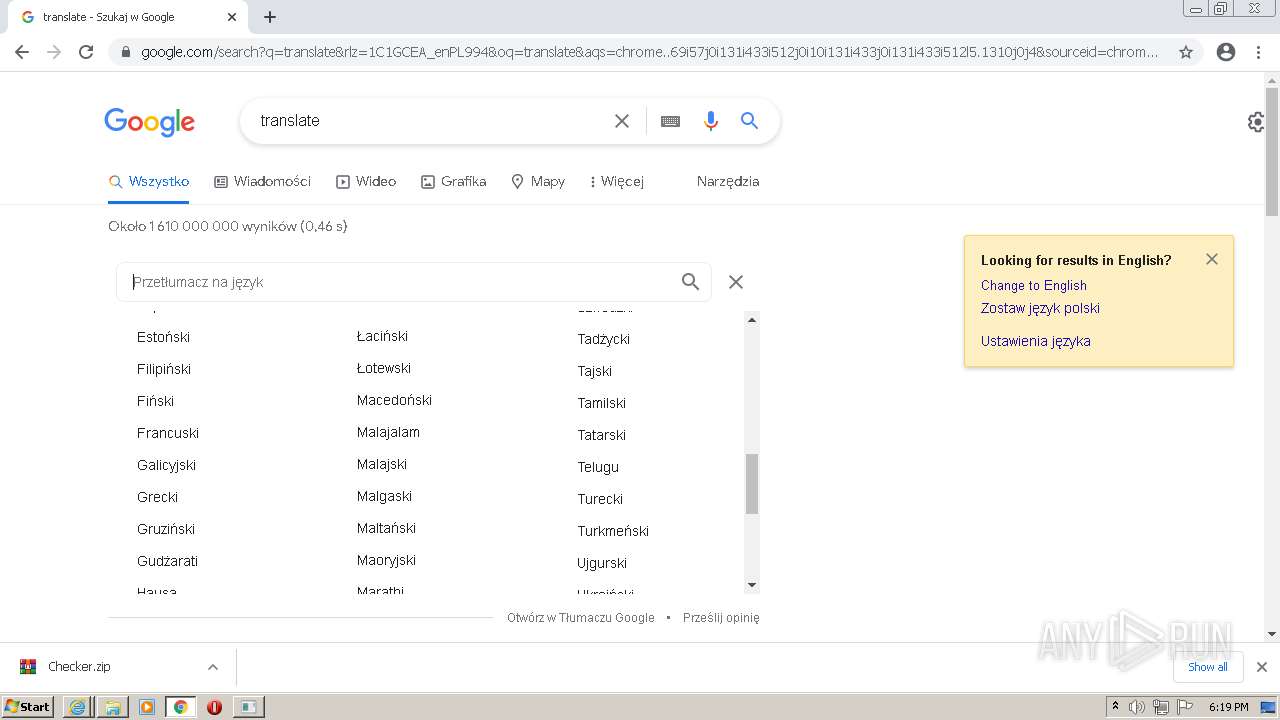Click Show all downloads
The image size is (1280, 720).
point(1208,667)
